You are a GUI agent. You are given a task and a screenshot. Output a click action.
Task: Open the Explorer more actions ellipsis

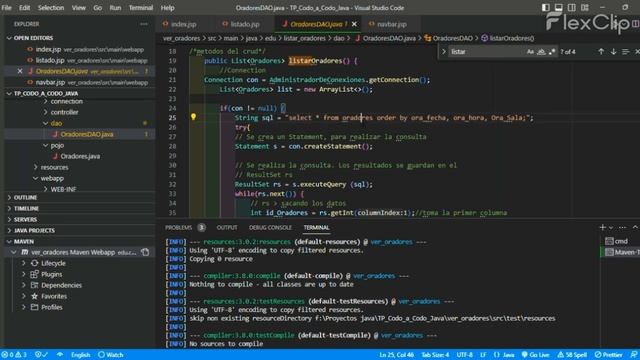click(x=144, y=24)
